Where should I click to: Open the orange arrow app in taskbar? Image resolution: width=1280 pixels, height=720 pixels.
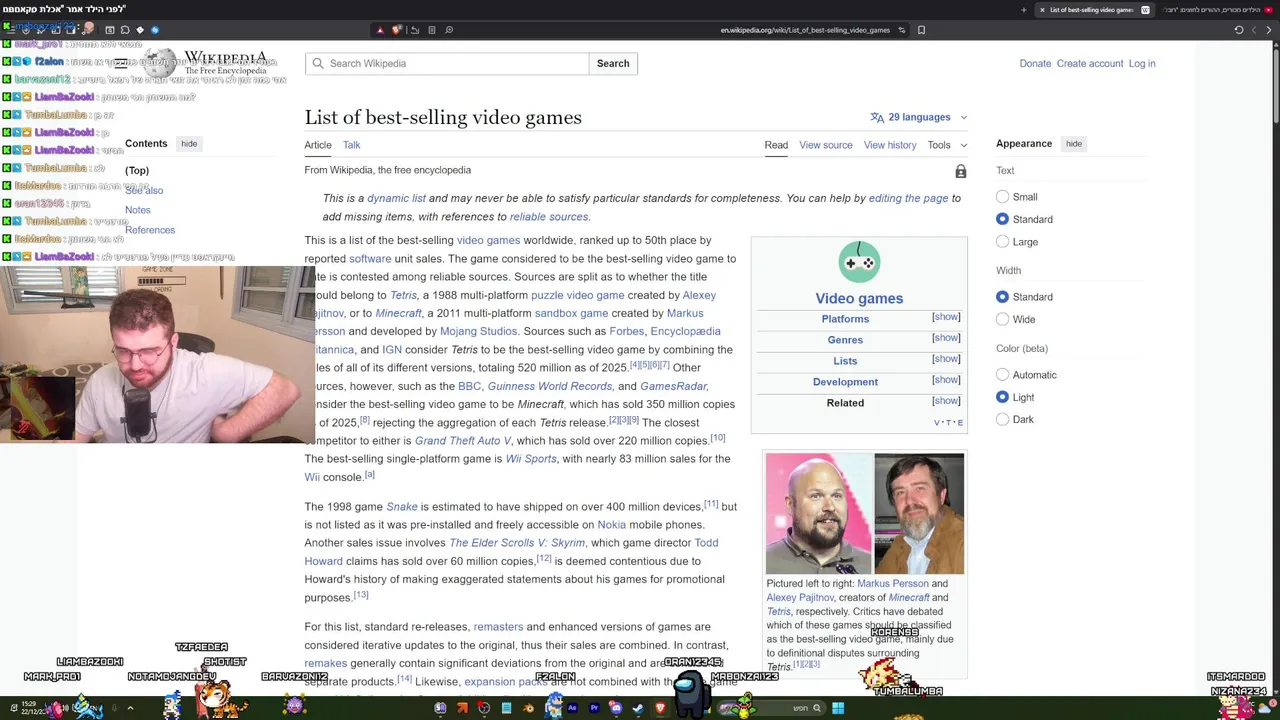(x=463, y=708)
